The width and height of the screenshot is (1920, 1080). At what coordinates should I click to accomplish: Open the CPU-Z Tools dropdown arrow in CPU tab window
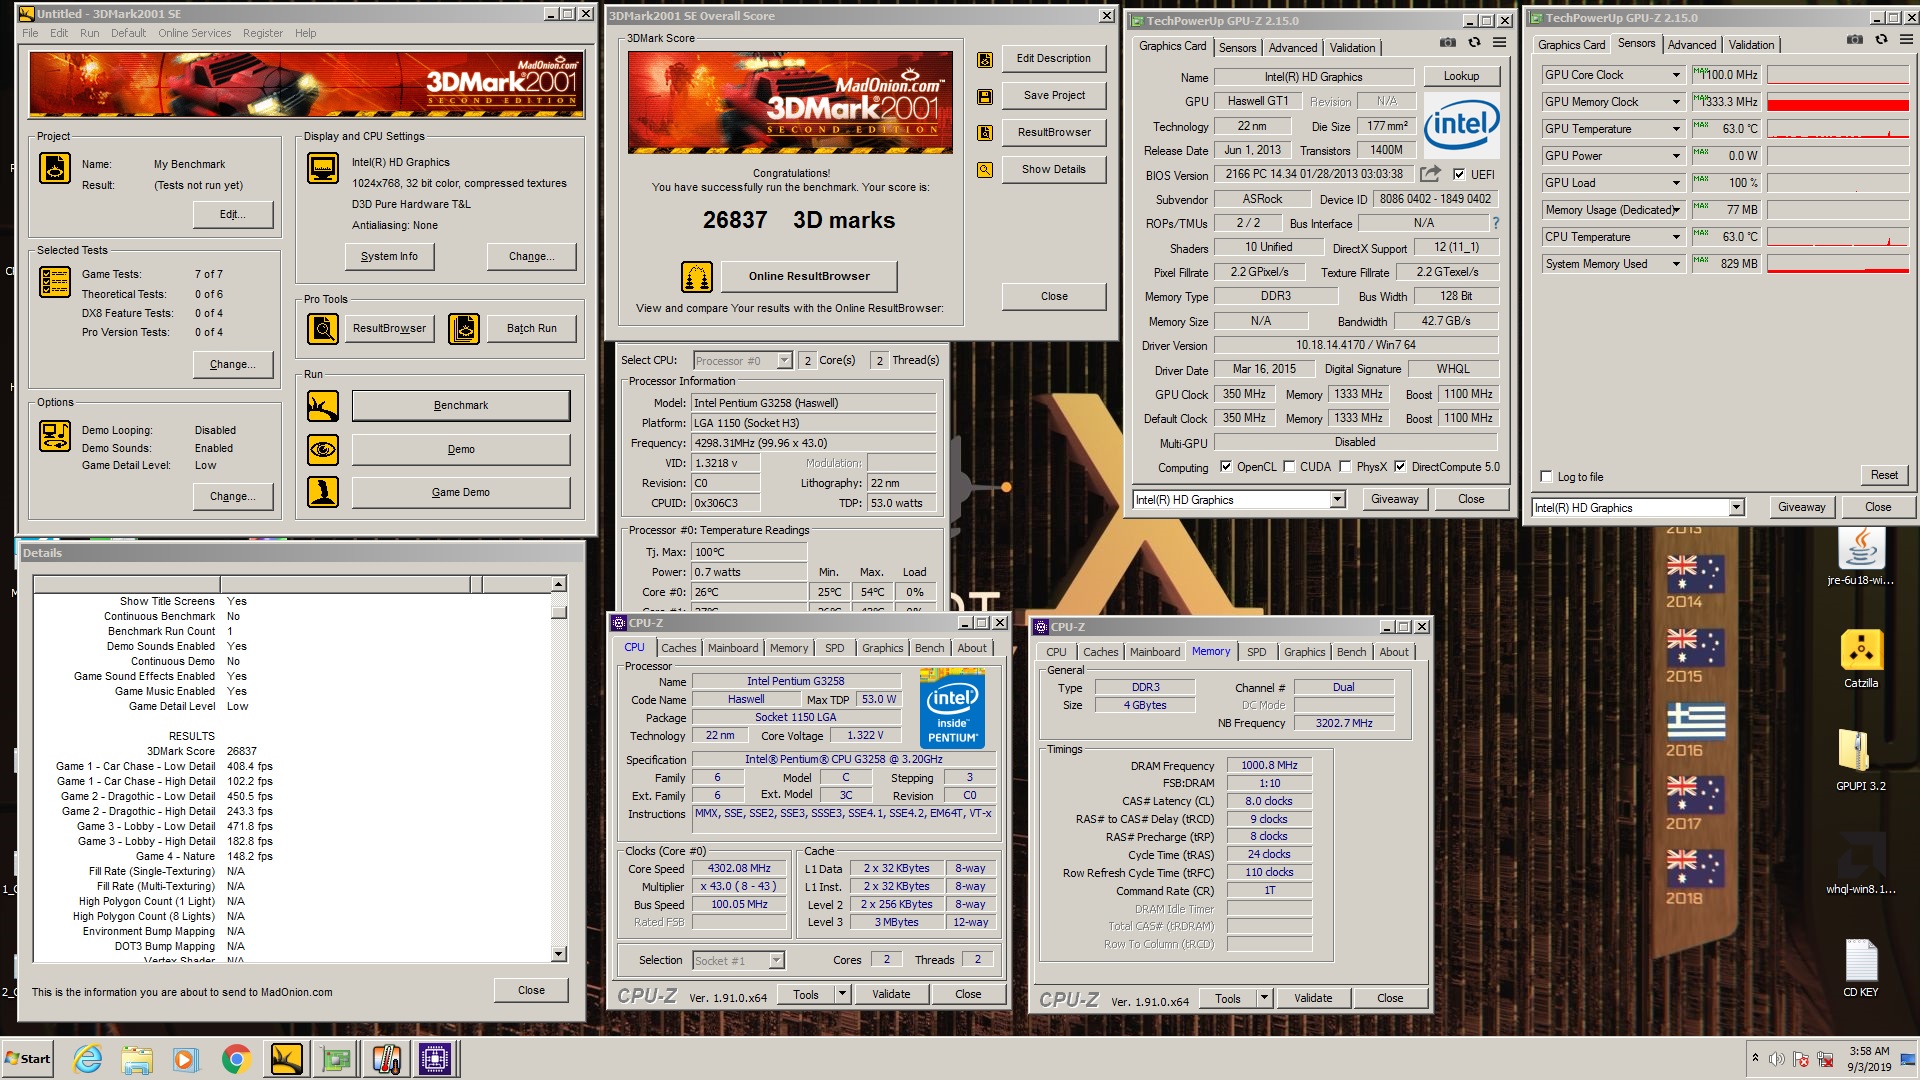tap(842, 994)
